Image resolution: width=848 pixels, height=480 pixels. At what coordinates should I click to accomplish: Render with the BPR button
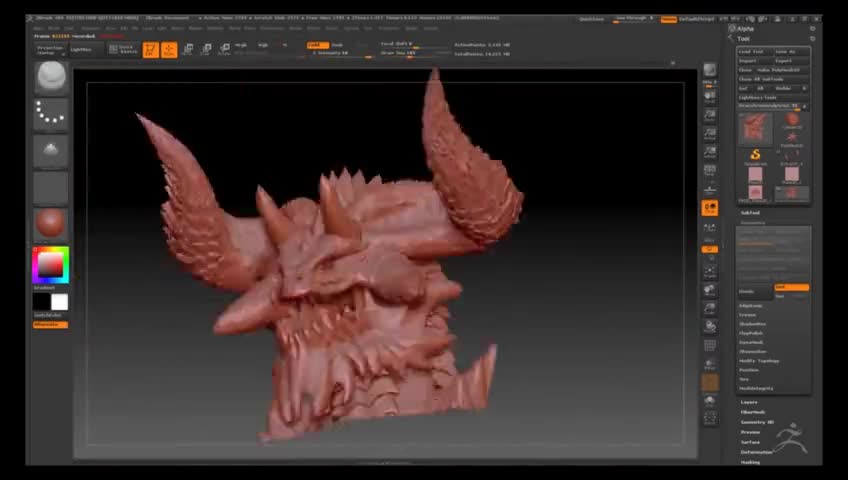[710, 70]
